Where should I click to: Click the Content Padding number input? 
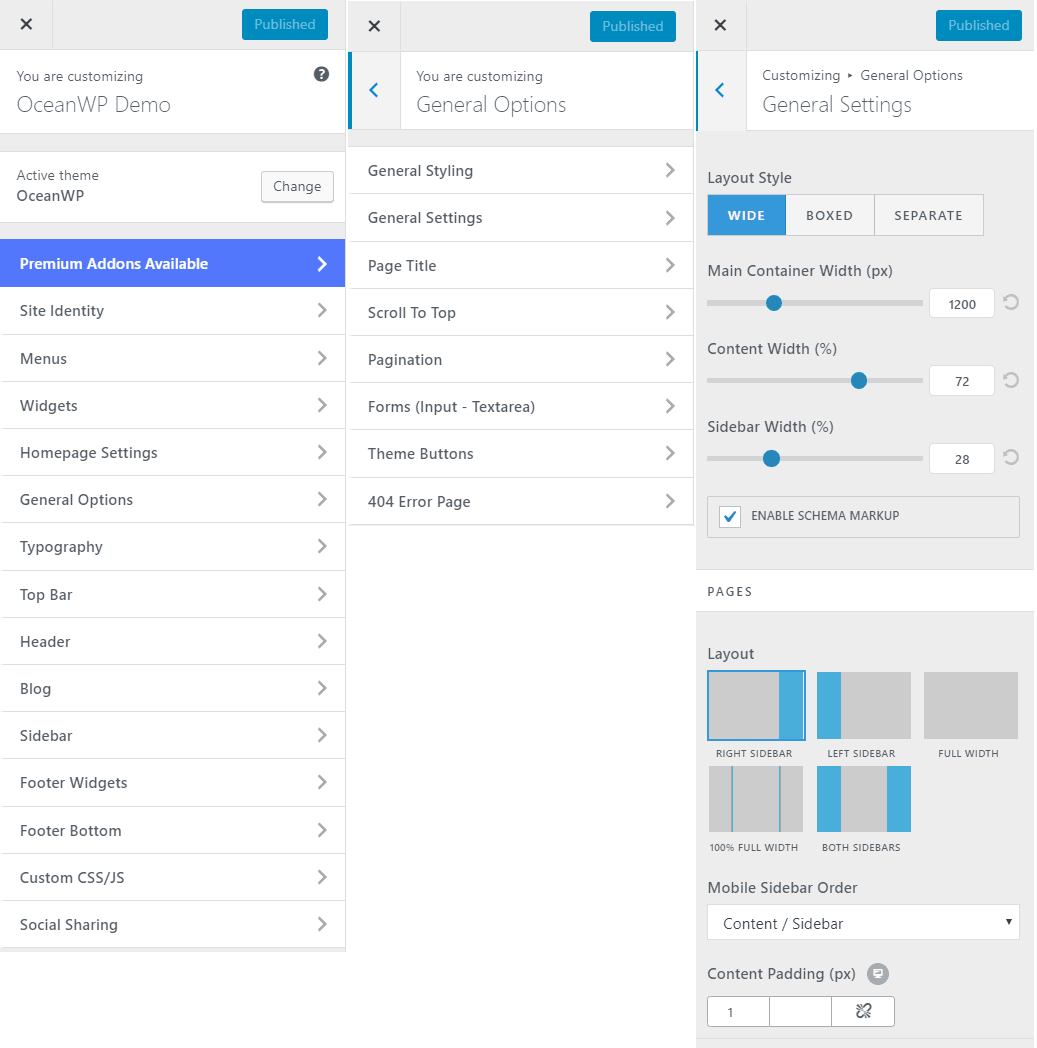[x=737, y=1011]
